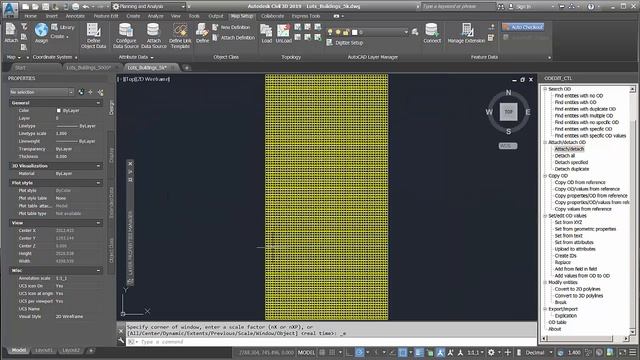Click the topology Load icon
Screen dimensions: 640x360
[x=267, y=33]
